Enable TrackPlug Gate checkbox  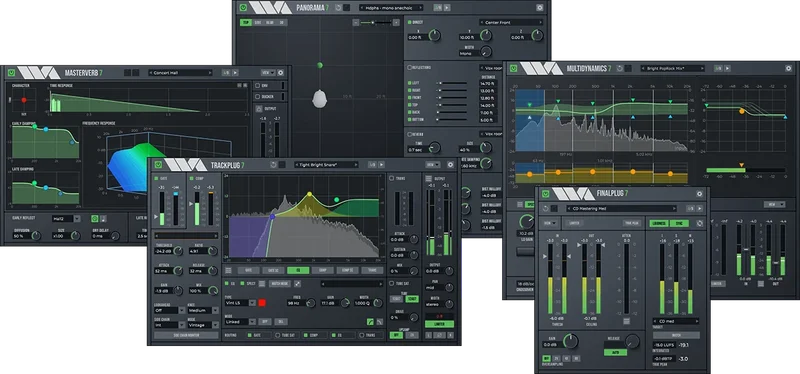[x=157, y=179]
